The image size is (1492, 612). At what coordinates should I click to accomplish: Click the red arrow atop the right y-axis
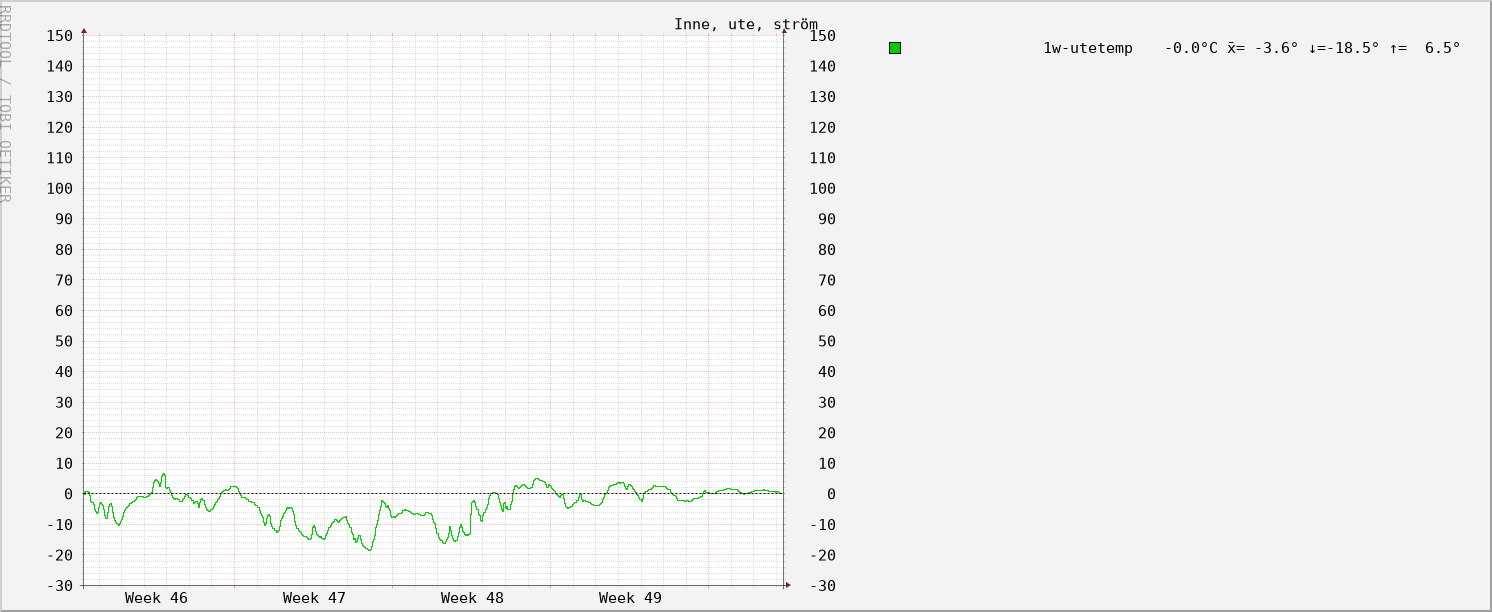pyautogui.click(x=784, y=31)
